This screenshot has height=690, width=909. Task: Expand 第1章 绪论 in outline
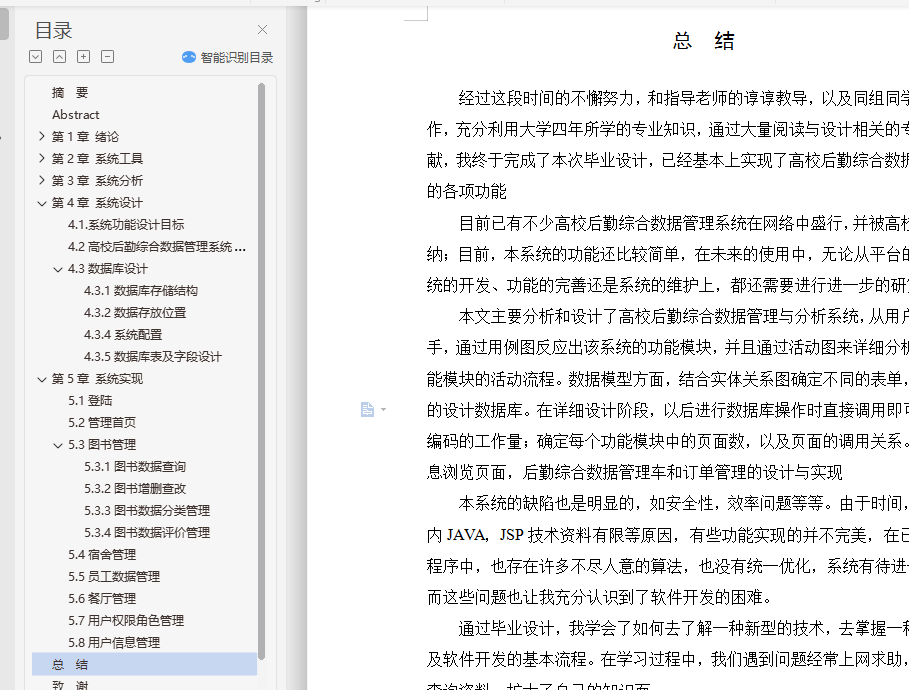pos(42,136)
